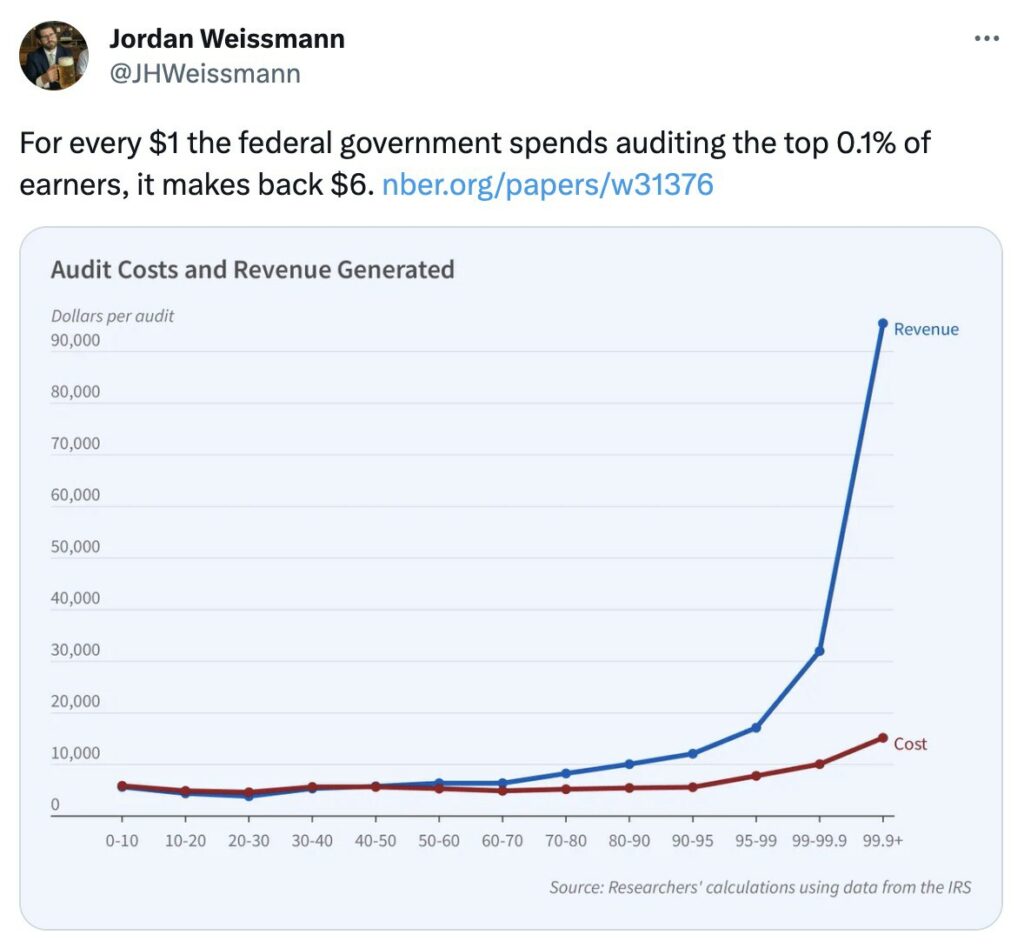Click the 0-10 x-axis label
1024x948 pixels.
pyautogui.click(x=122, y=841)
